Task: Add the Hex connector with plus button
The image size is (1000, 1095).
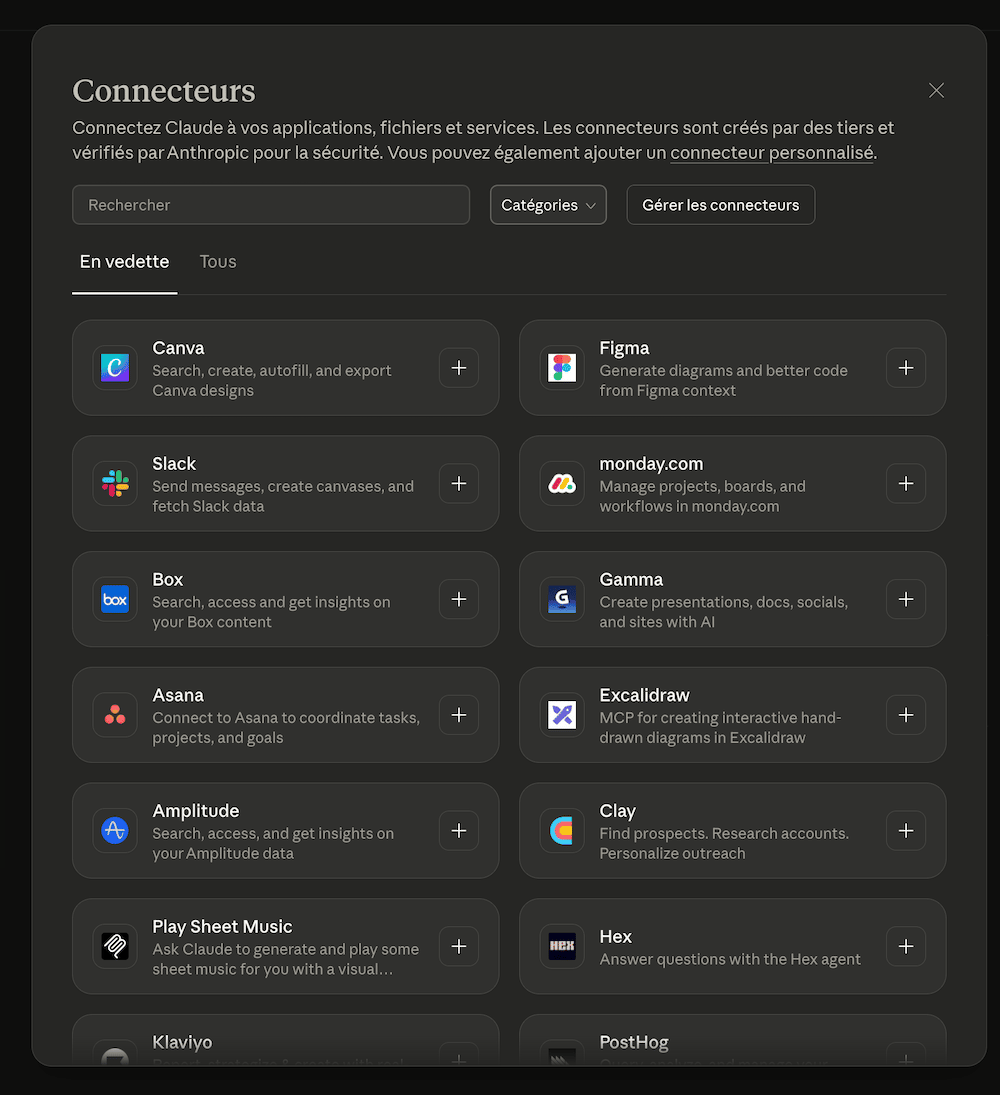Action: [x=905, y=946]
